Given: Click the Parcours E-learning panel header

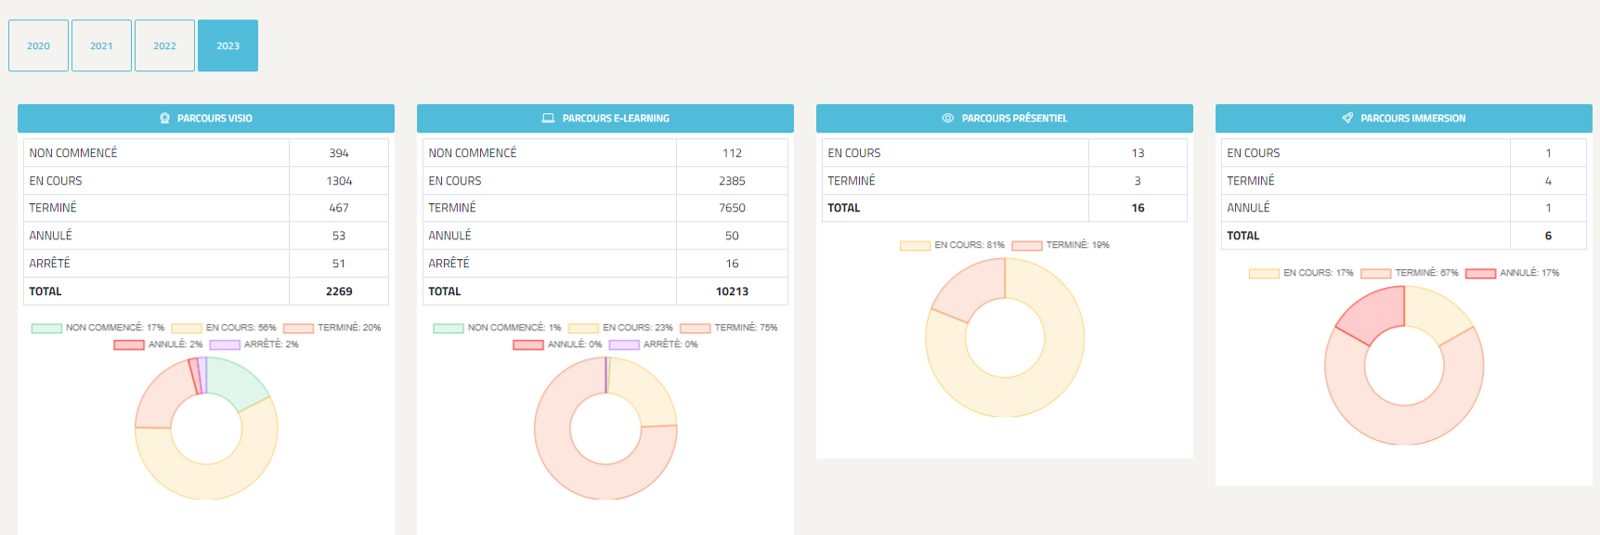Looking at the screenshot, I should point(605,118).
